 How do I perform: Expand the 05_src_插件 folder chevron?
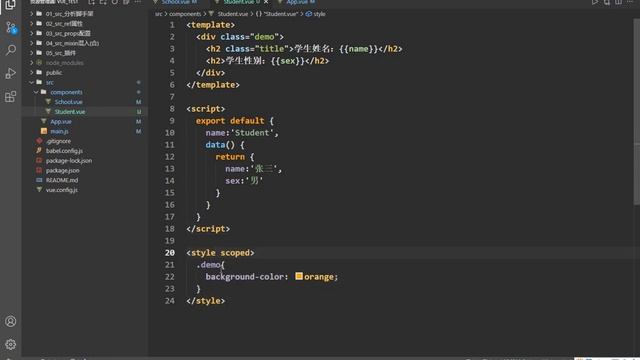click(x=31, y=53)
